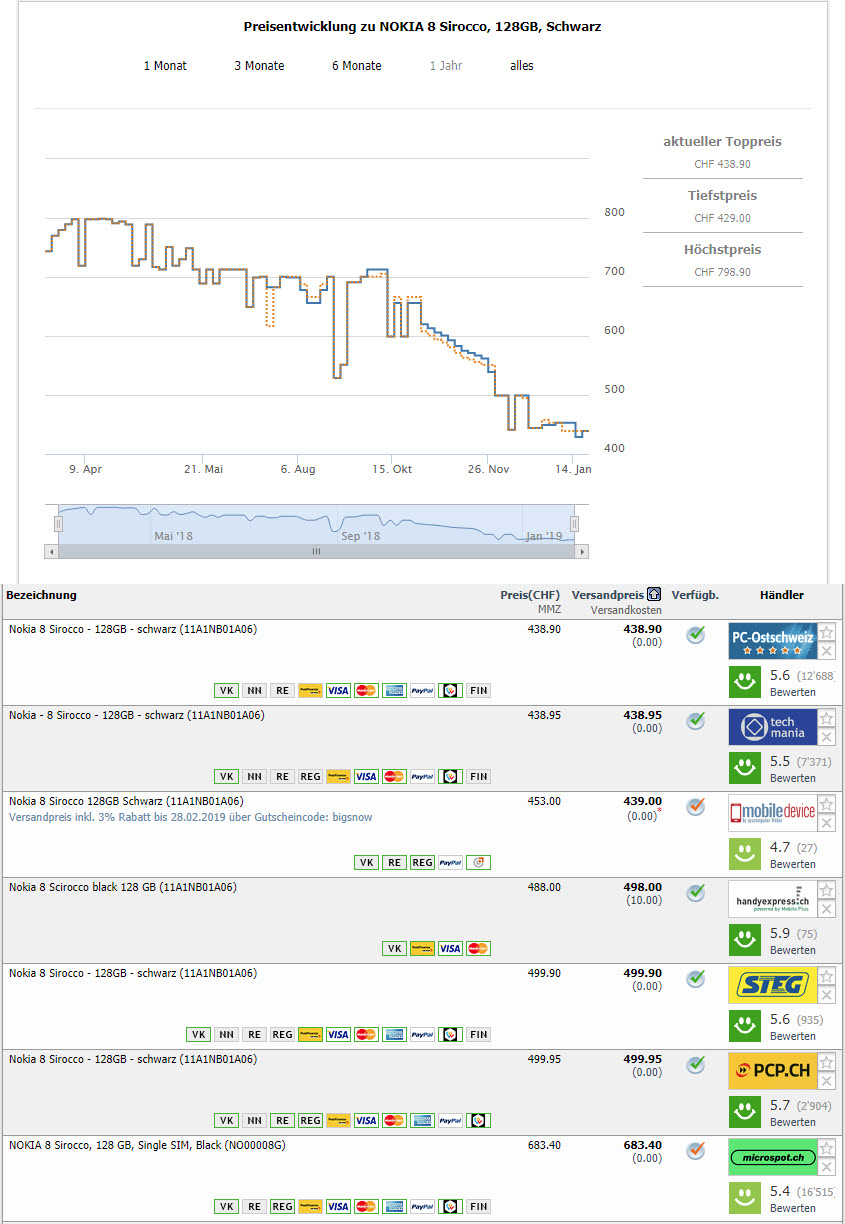
Task: Hide PCP.CH offer with X icon
Action: coord(827,1081)
